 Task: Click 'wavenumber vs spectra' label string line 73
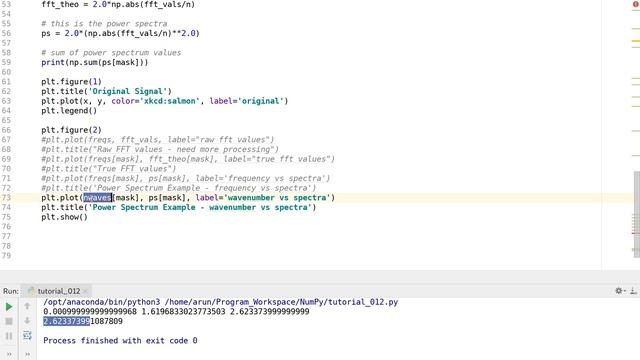pyautogui.click(x=278, y=198)
